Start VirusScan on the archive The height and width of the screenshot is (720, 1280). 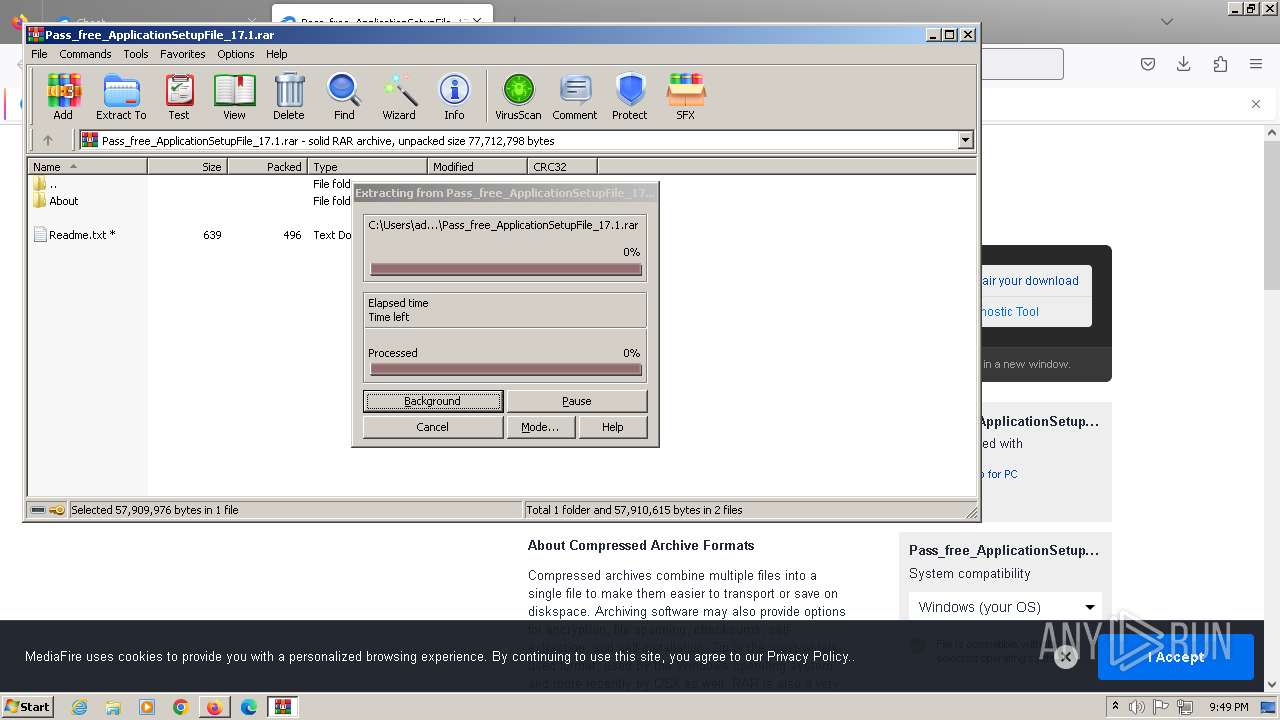518,97
